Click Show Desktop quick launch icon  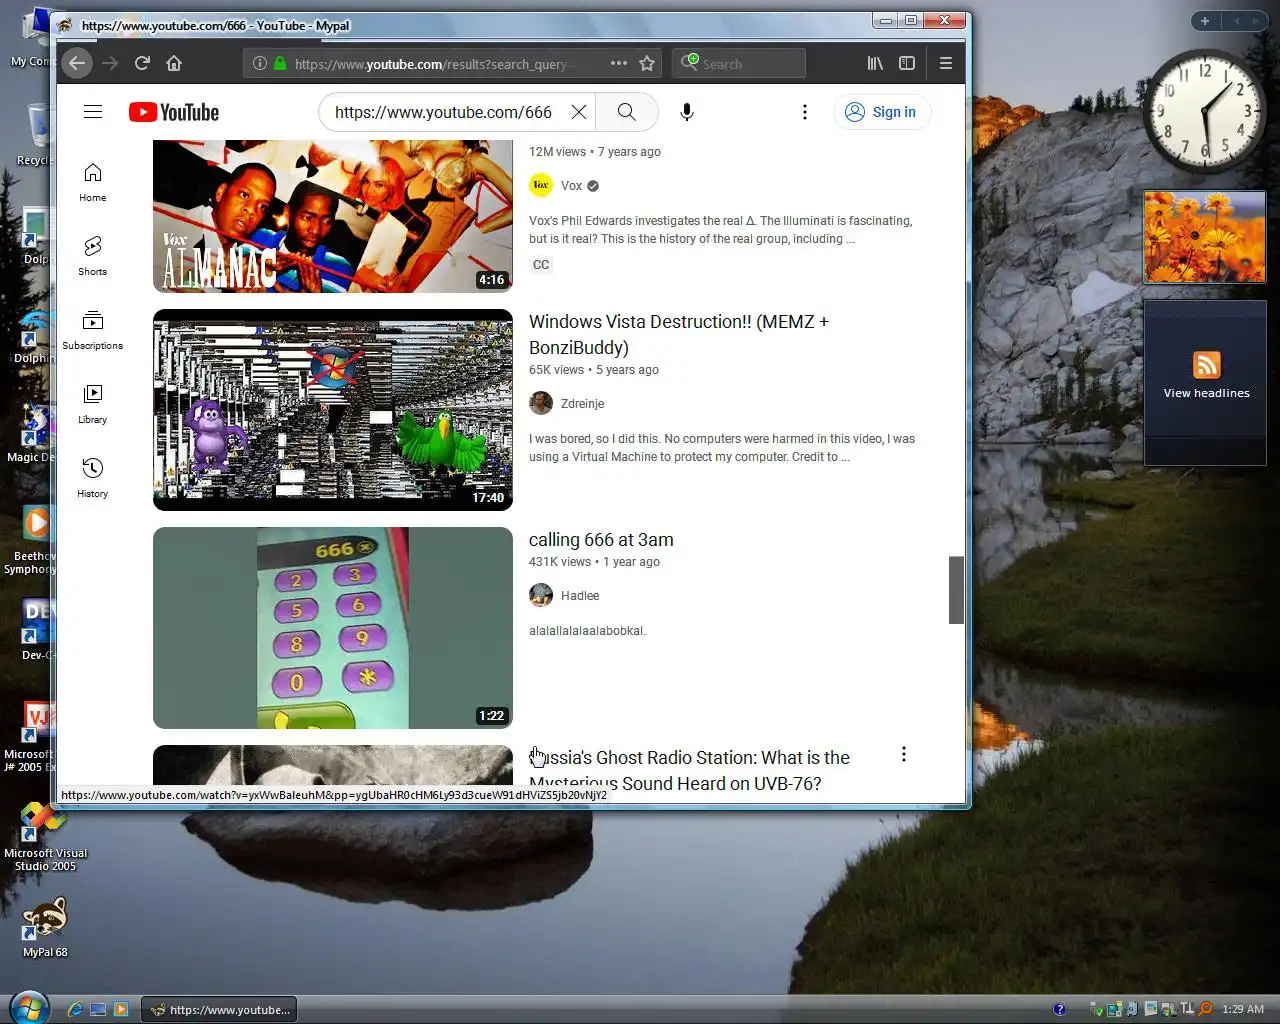[x=98, y=1010]
